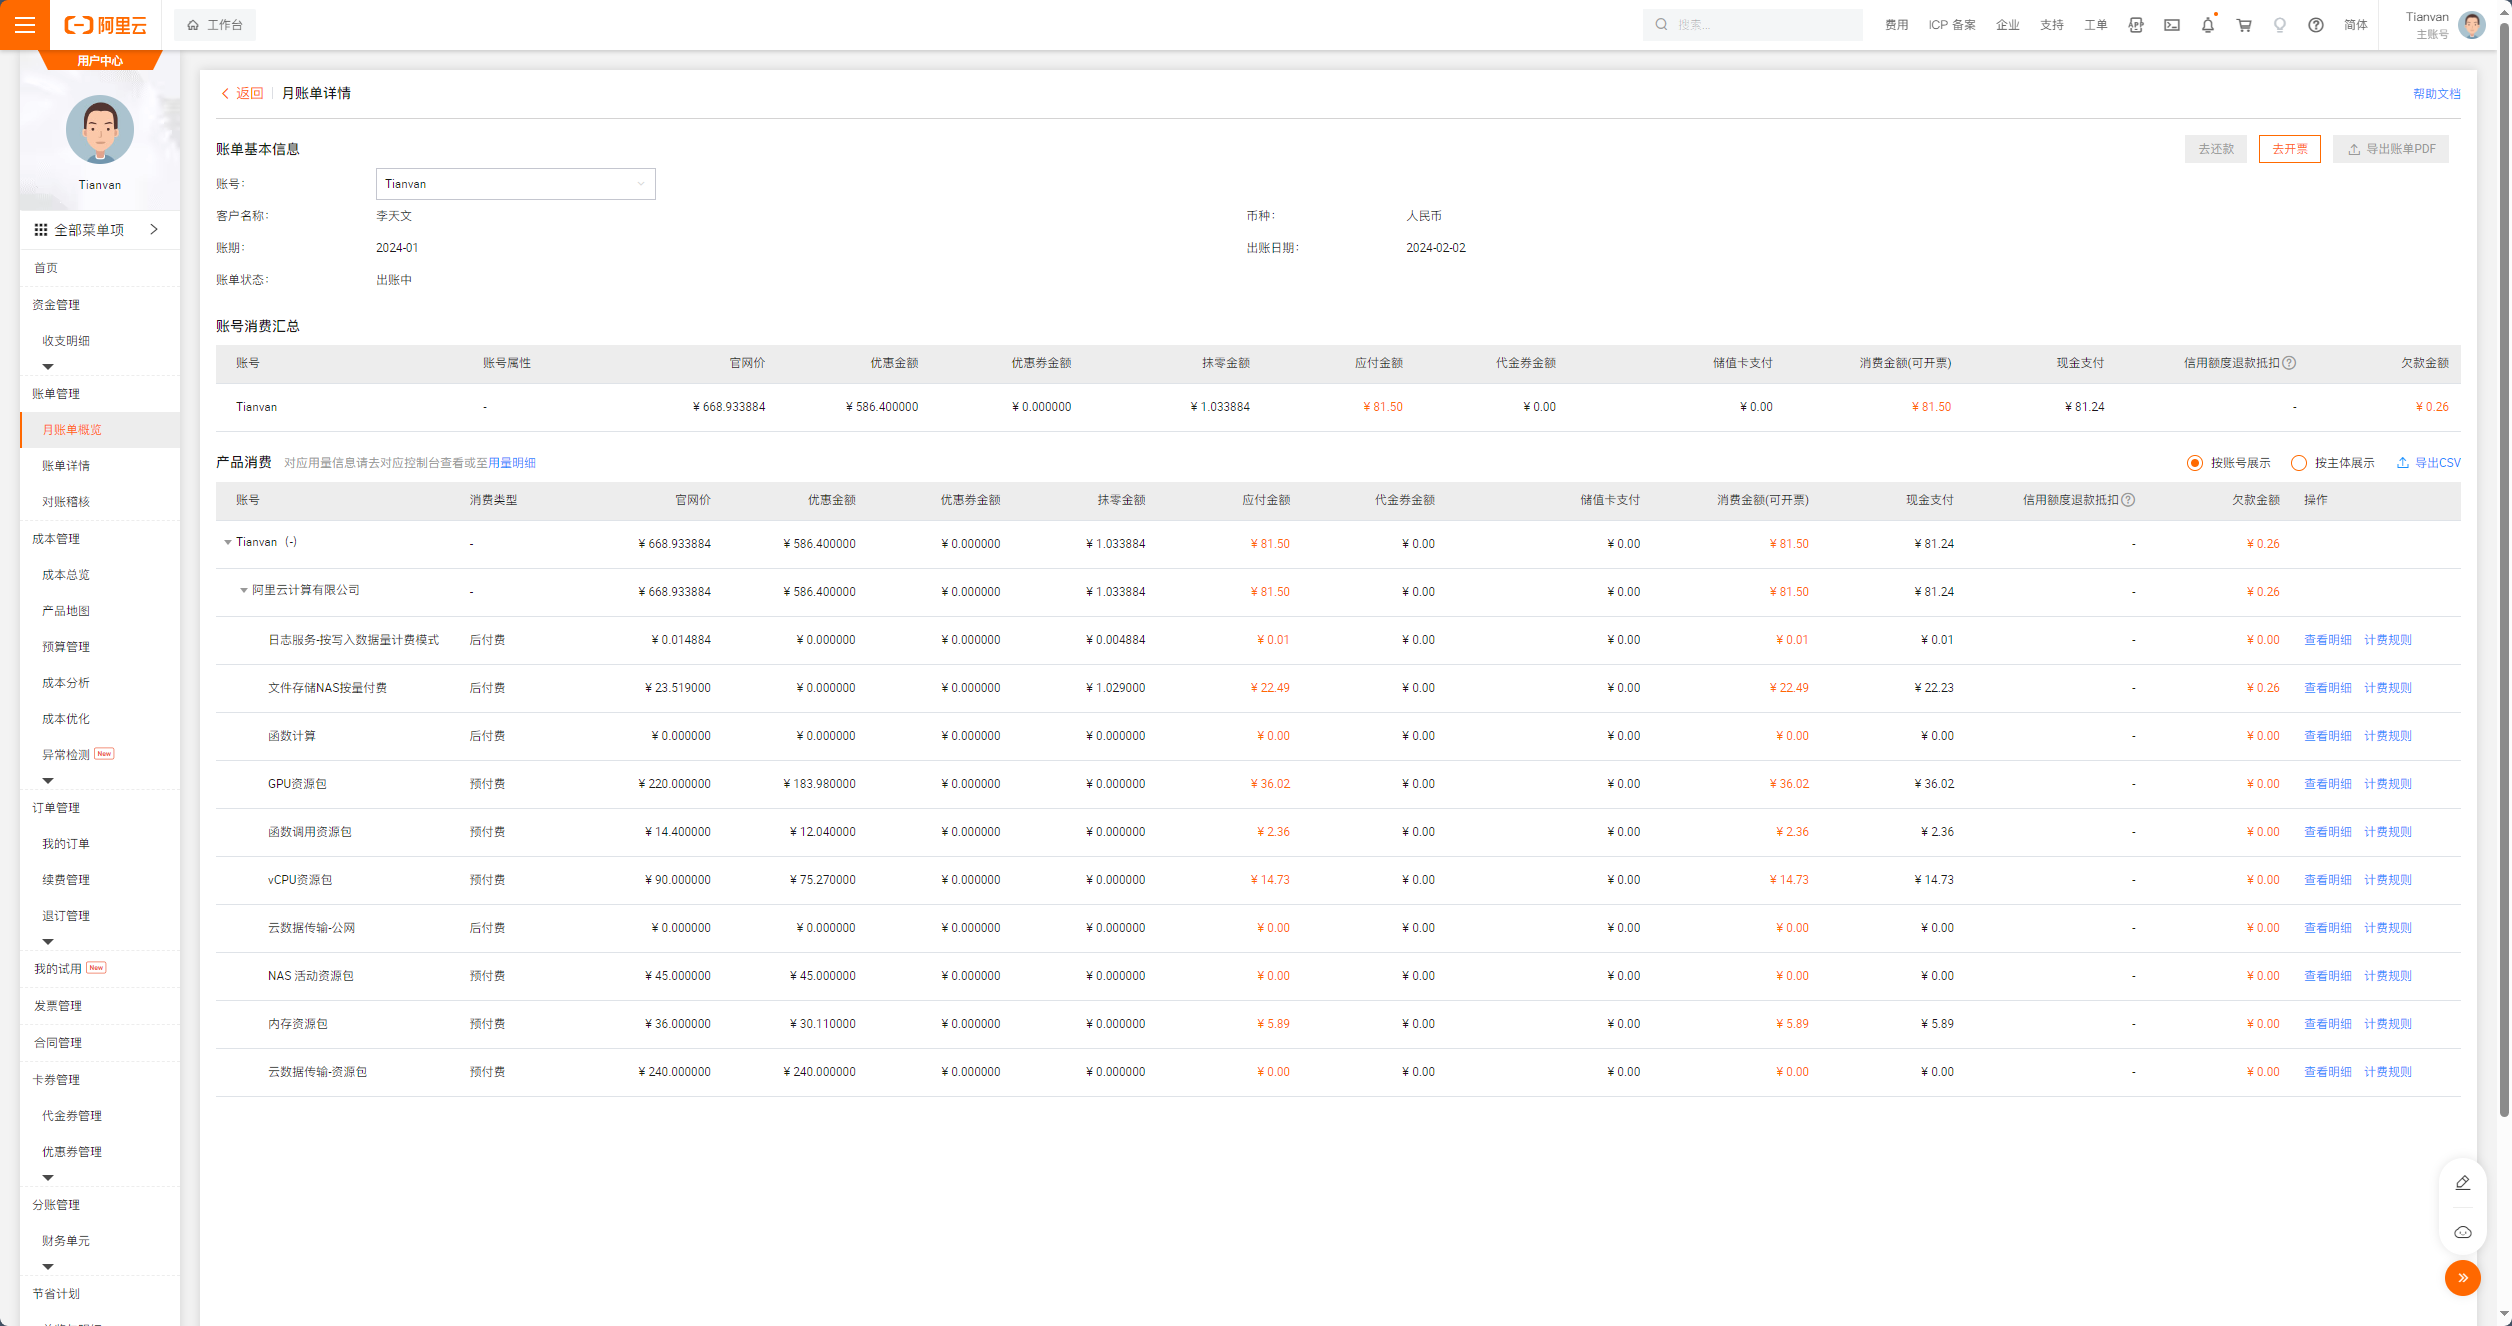Click the help icon beside 信用额度退款抵扣 in summary table
2512x1326 pixels.
click(2289, 363)
